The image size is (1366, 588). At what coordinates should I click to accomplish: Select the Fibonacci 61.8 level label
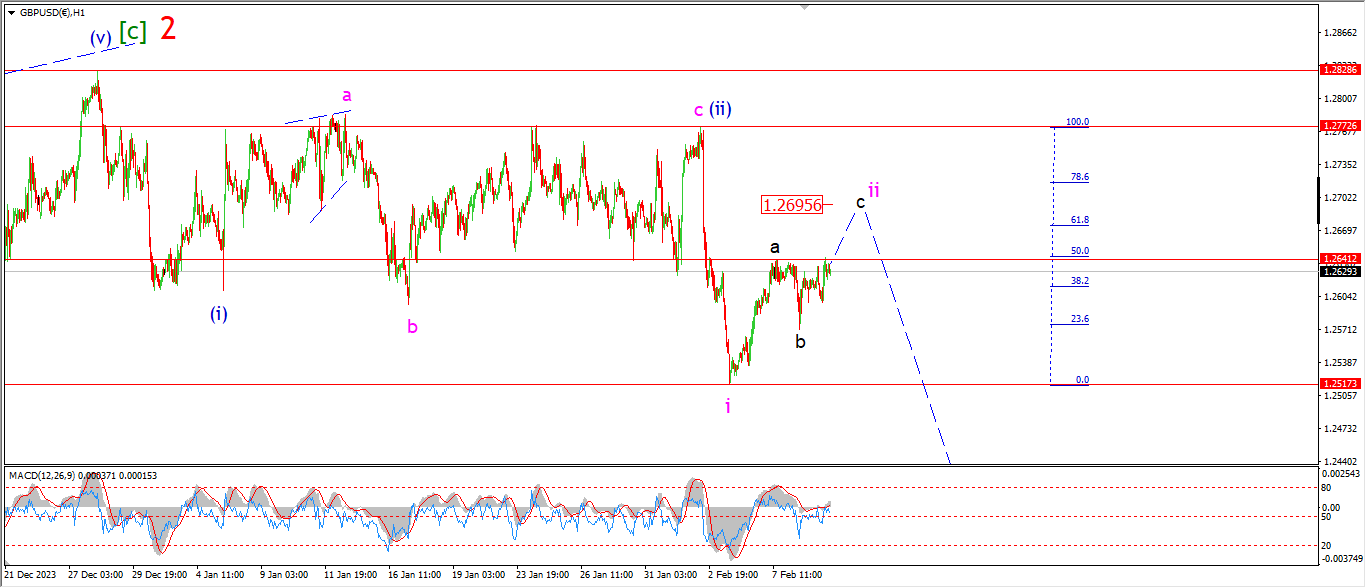click(x=1080, y=220)
